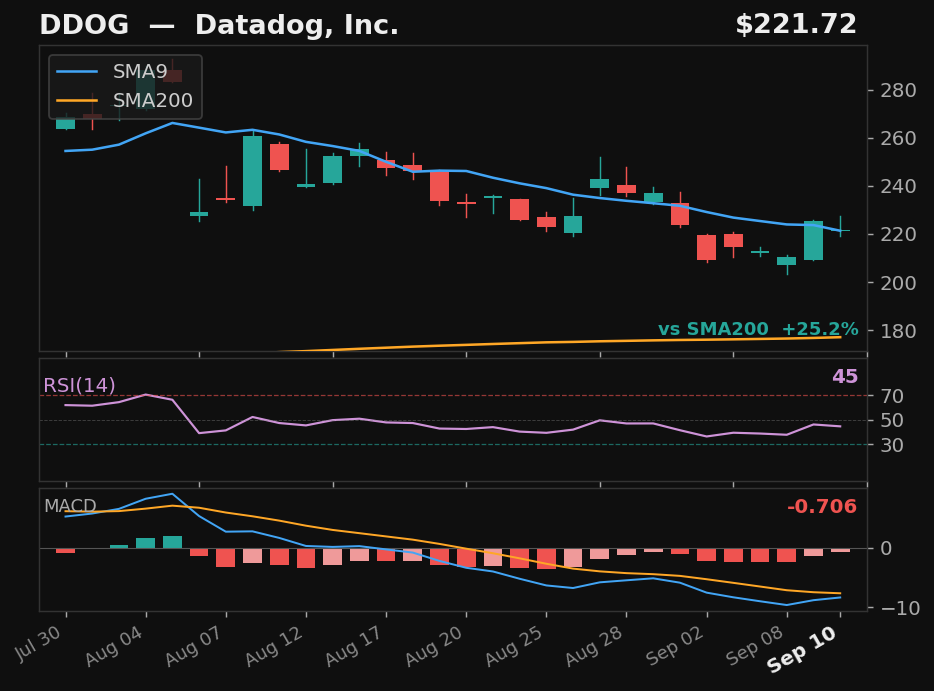Click the Aug 04 date label
This screenshot has width=934, height=691.
click(x=114, y=646)
